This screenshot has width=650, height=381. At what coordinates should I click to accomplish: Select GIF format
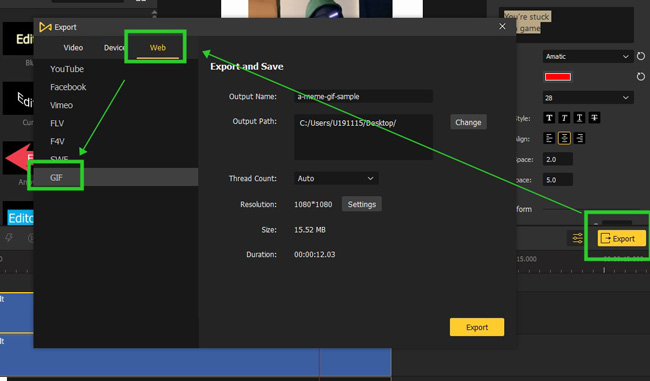(116, 177)
